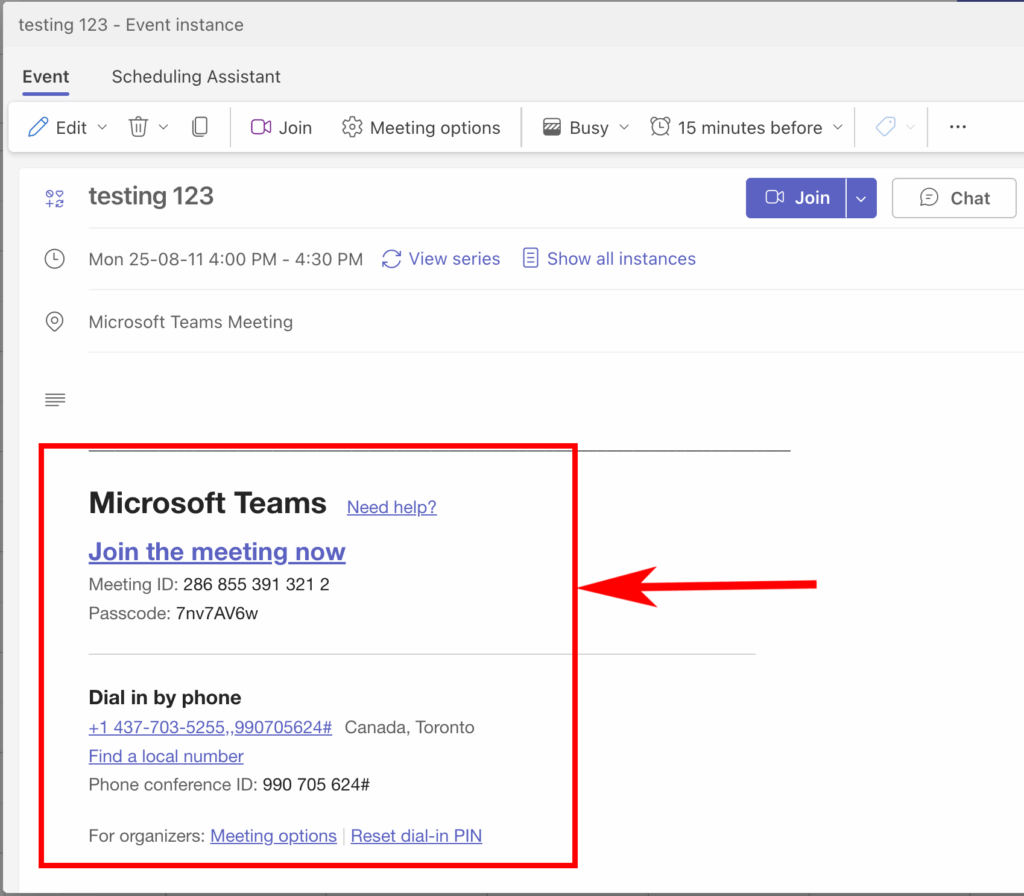Click the window title testing 123 - Event instance
The width and height of the screenshot is (1024, 896).
tap(131, 25)
